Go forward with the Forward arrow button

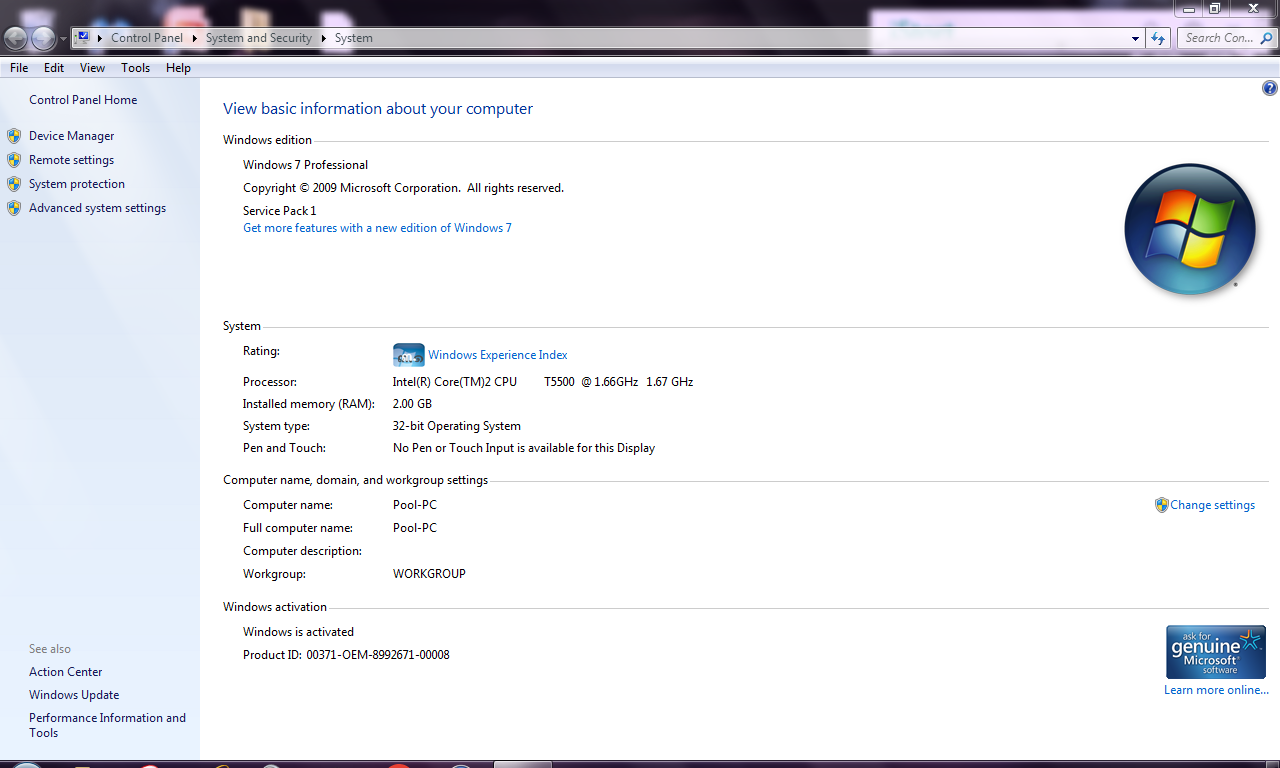click(43, 38)
